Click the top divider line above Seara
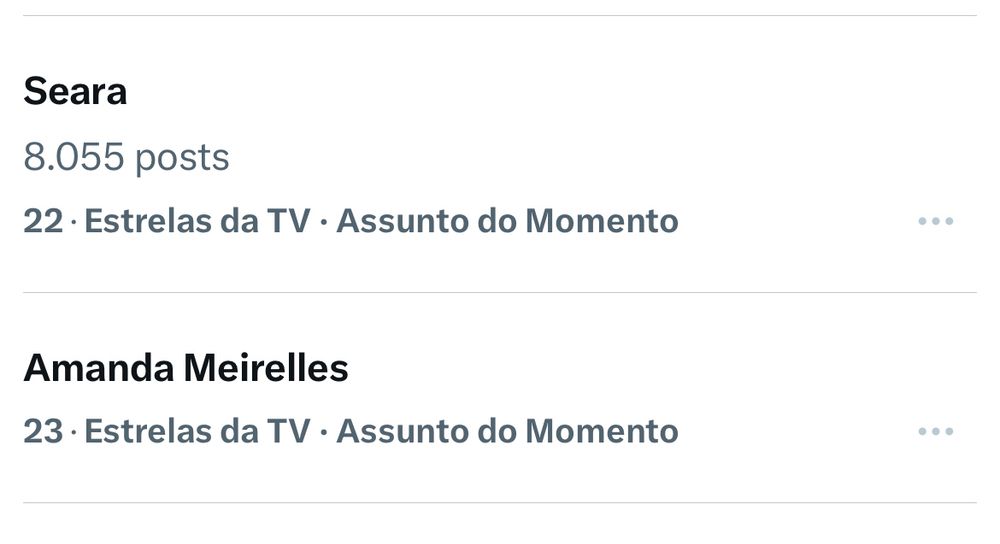 click(500, 16)
